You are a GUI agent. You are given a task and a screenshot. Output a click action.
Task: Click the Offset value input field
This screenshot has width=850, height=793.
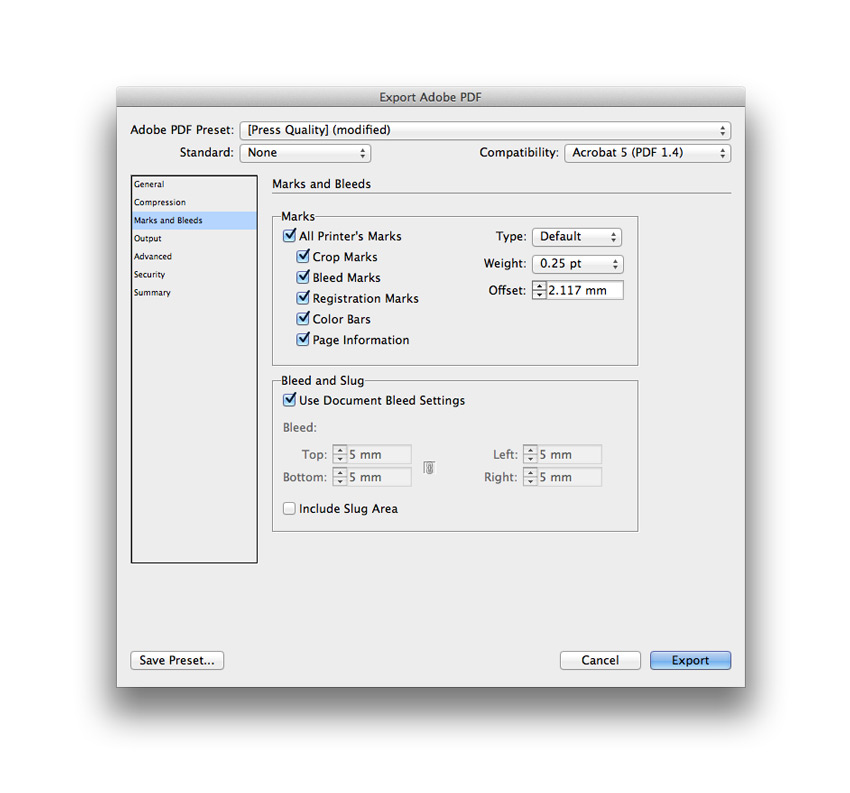tap(584, 290)
